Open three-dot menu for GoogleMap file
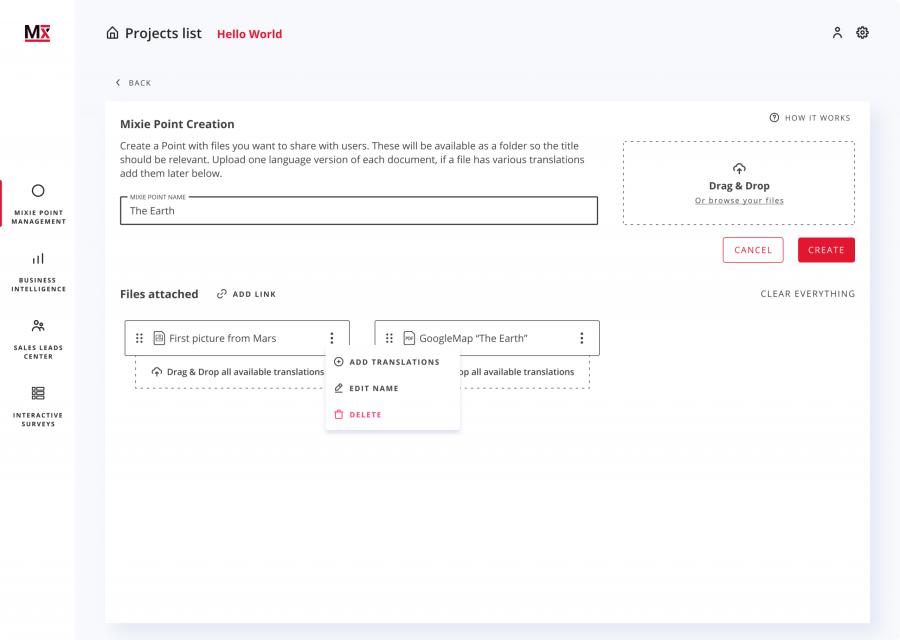Image resolution: width=900 pixels, height=640 pixels. click(581, 338)
